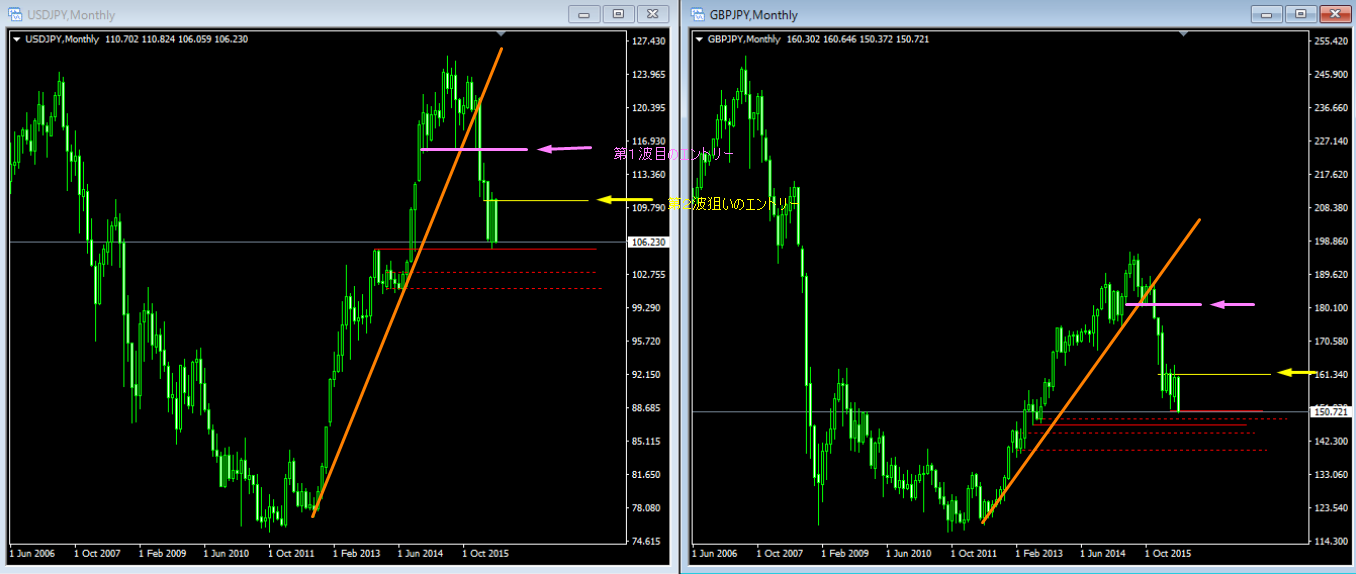
Task: Click the chart shift triangle on USDJPY chart
Action: coord(502,34)
